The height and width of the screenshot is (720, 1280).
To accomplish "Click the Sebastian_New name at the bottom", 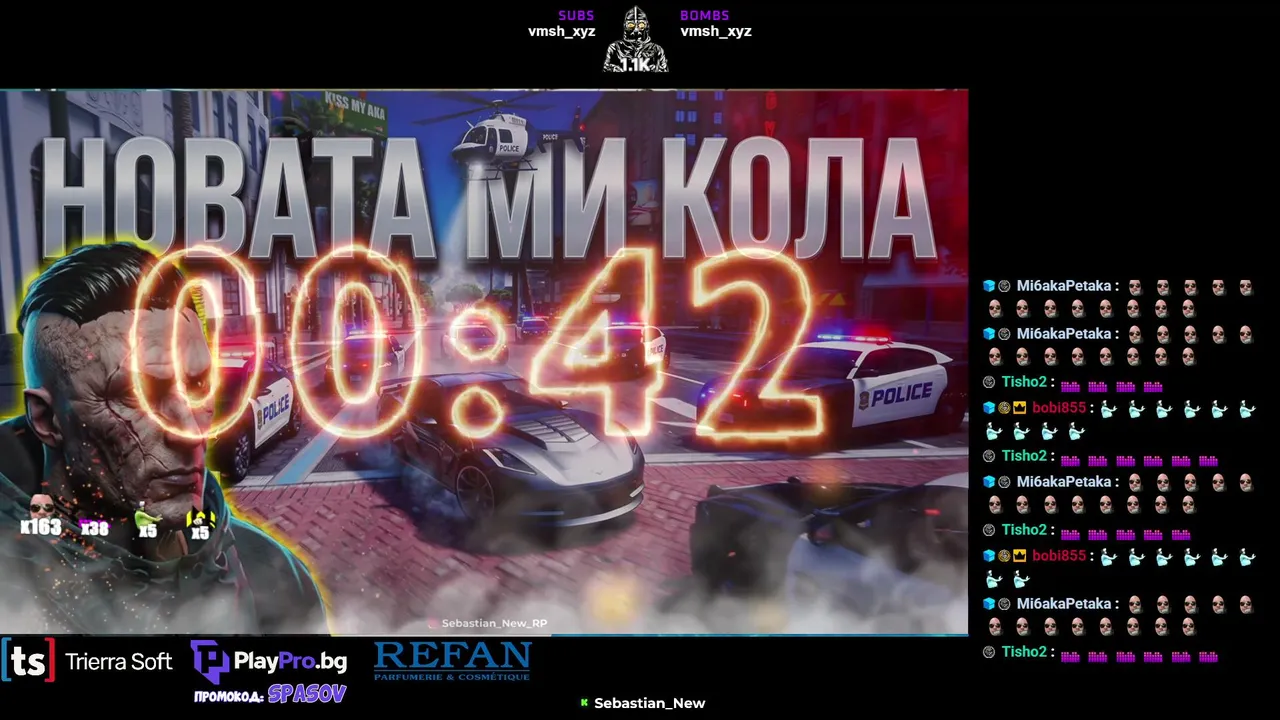I will coord(650,703).
